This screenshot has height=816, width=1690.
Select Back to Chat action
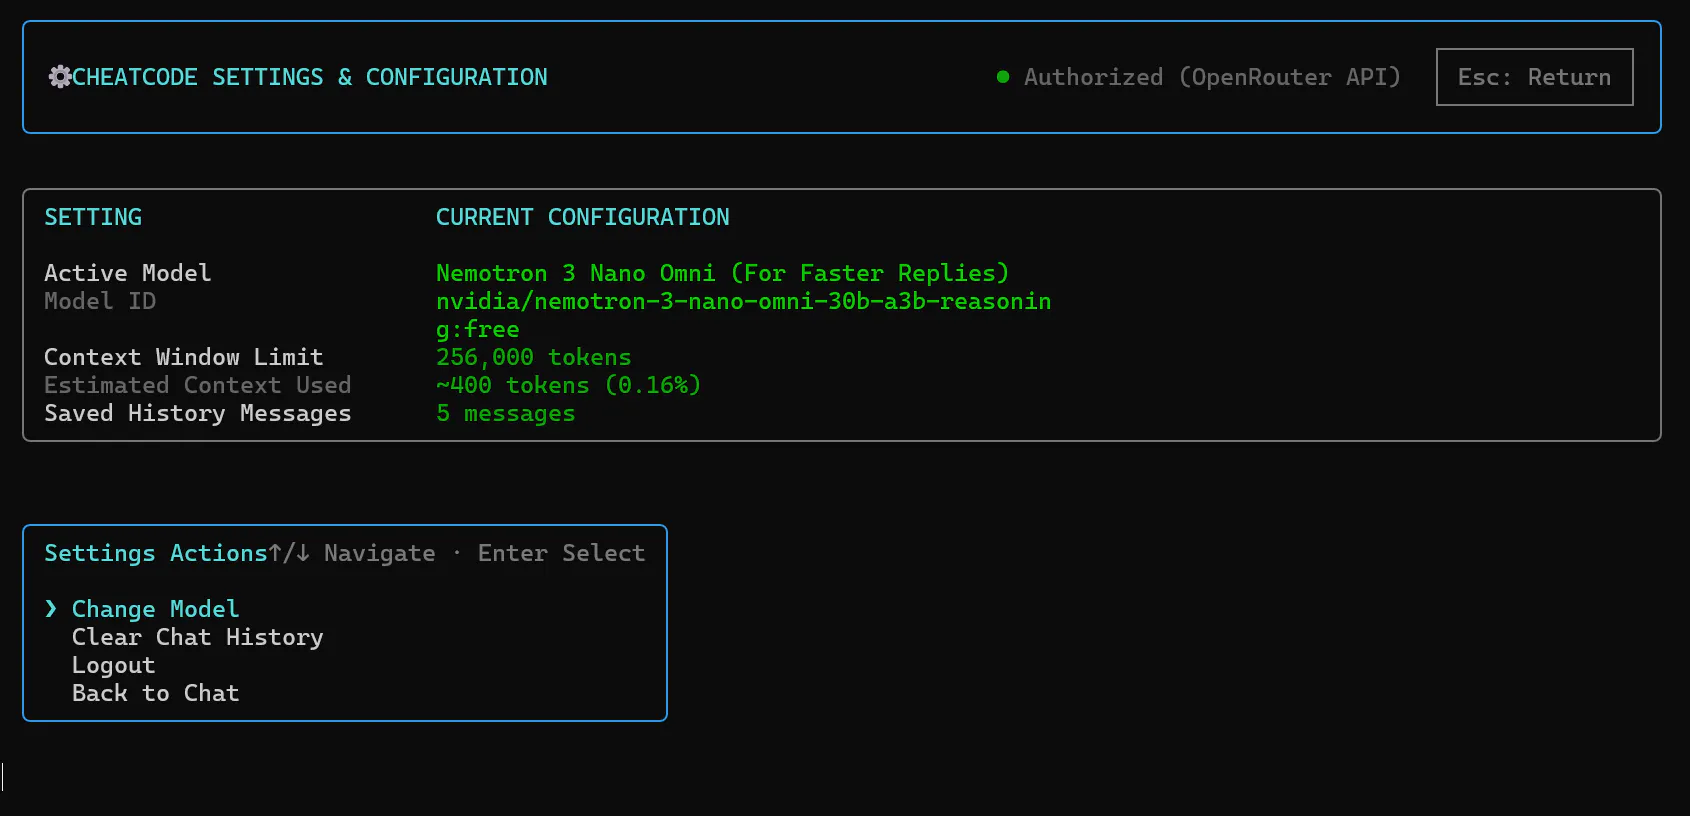point(155,693)
